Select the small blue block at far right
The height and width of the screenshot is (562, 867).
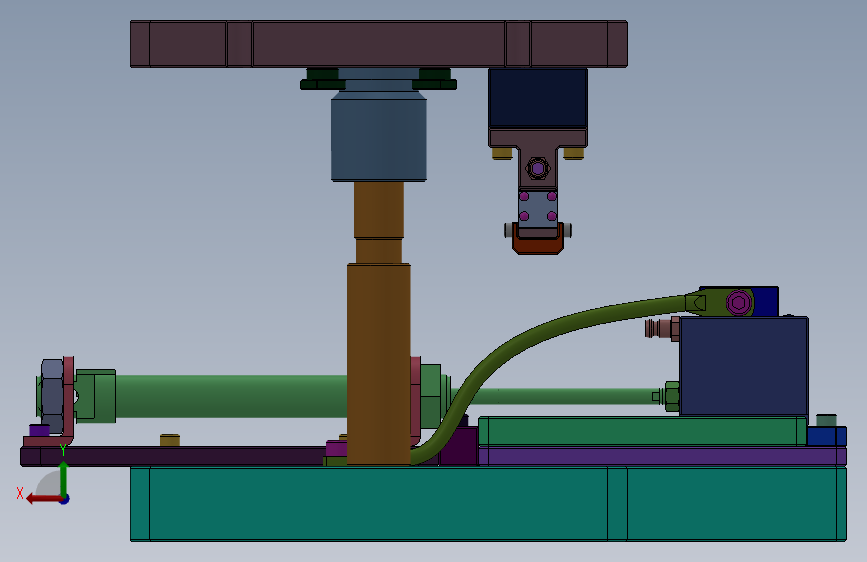[x=827, y=436]
